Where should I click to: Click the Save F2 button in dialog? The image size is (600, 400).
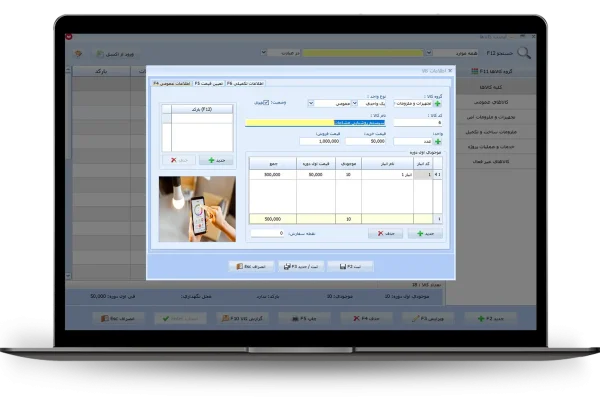[358, 267]
